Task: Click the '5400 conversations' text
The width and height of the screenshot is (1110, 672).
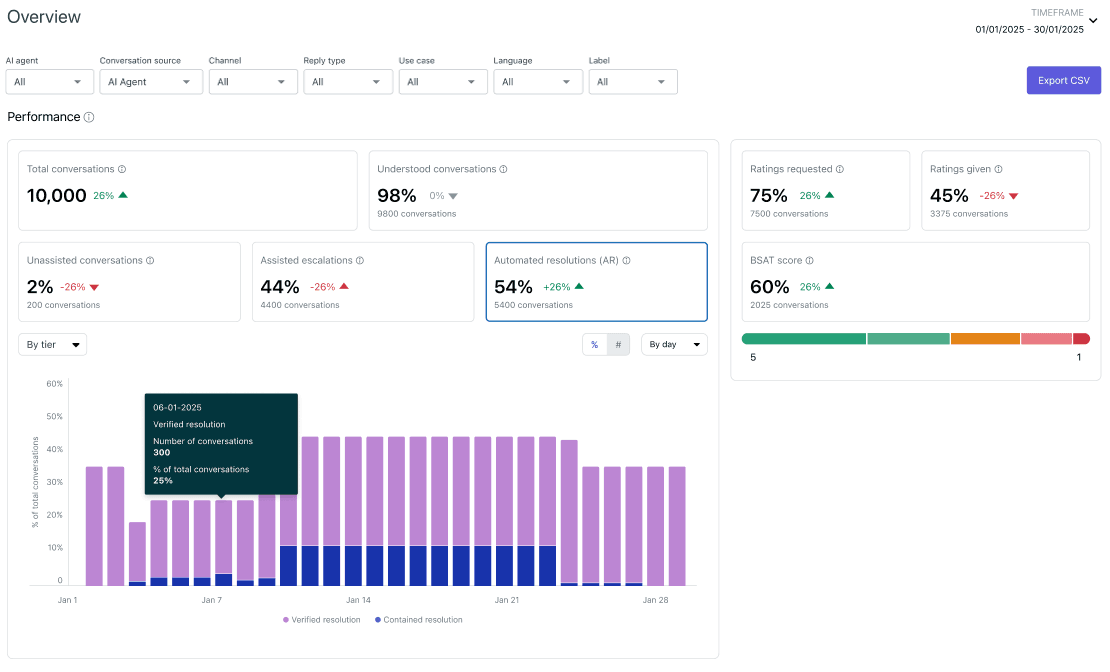Action: [534, 305]
